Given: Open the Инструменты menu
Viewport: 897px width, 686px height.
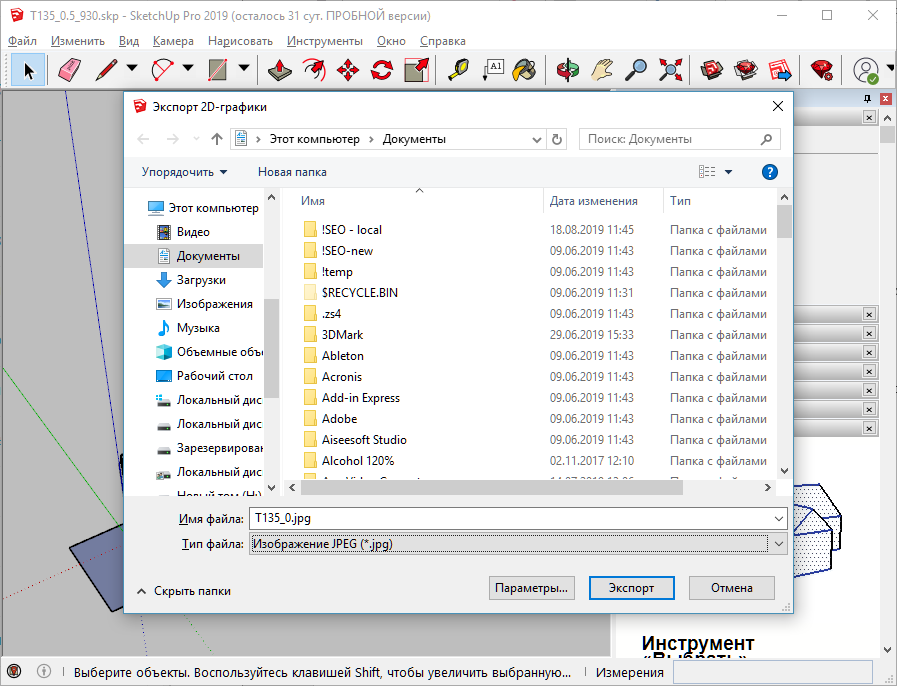Looking at the screenshot, I should click(x=324, y=41).
